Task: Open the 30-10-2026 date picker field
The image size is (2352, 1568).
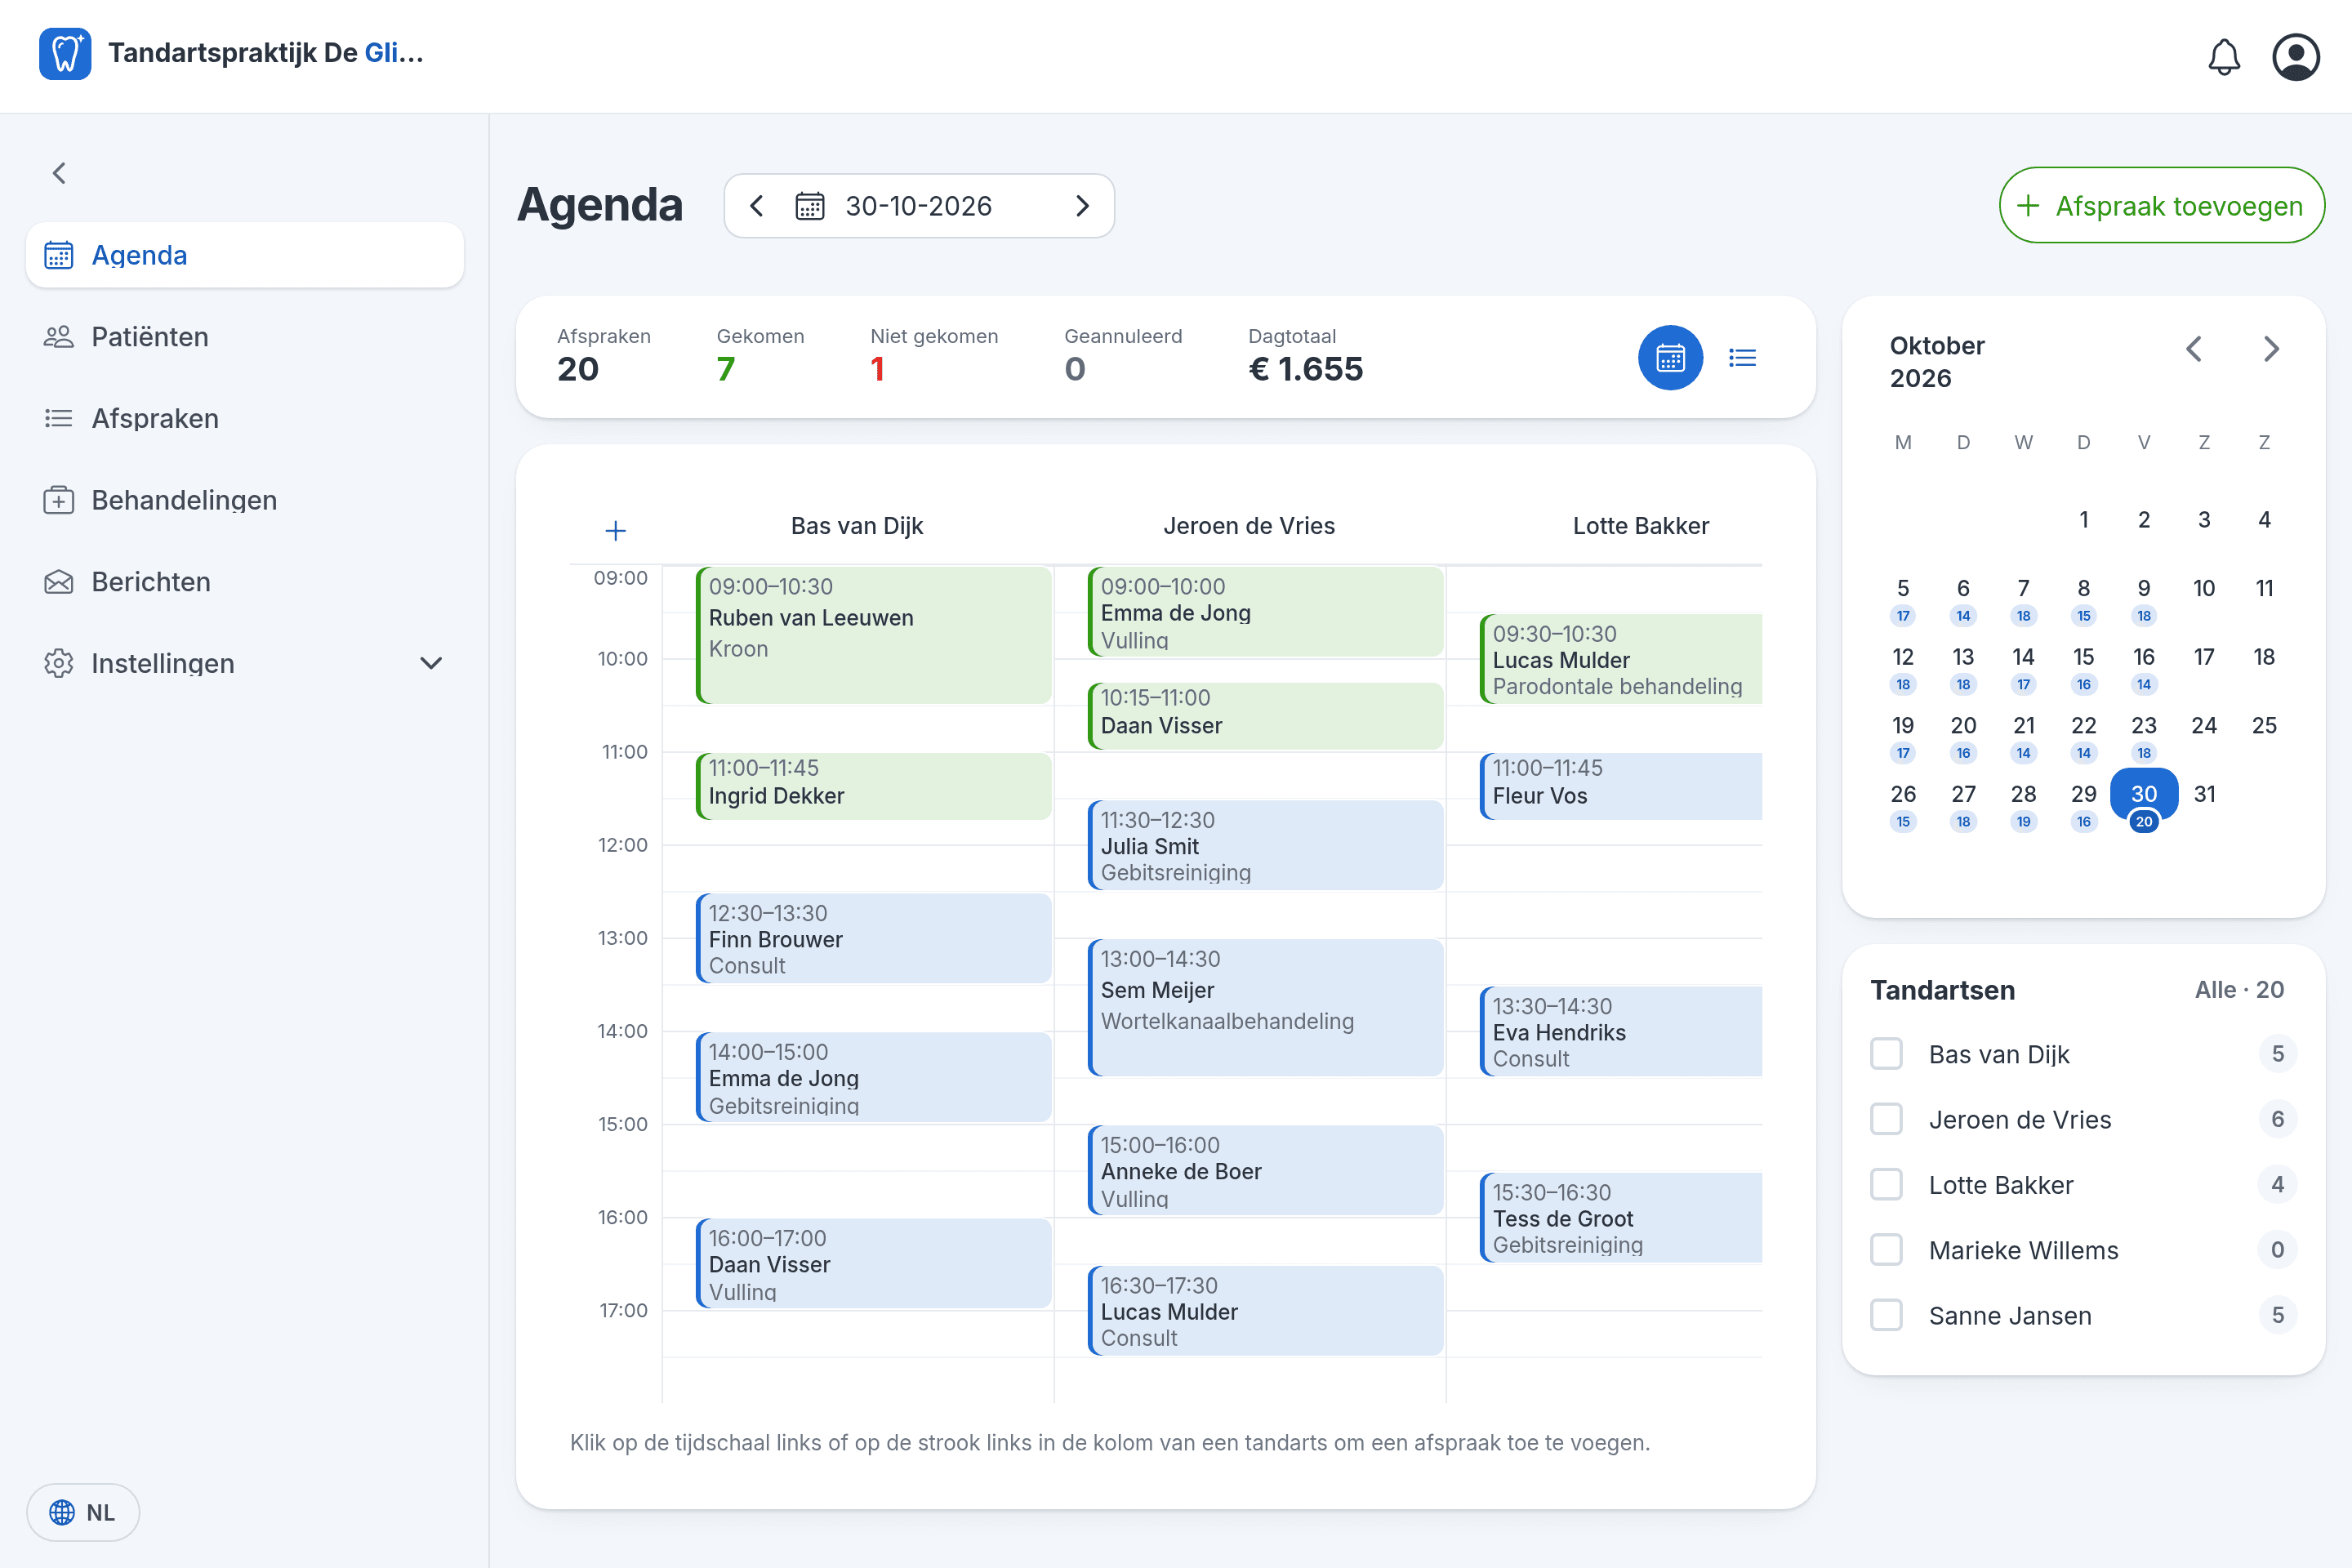Action: (x=919, y=206)
